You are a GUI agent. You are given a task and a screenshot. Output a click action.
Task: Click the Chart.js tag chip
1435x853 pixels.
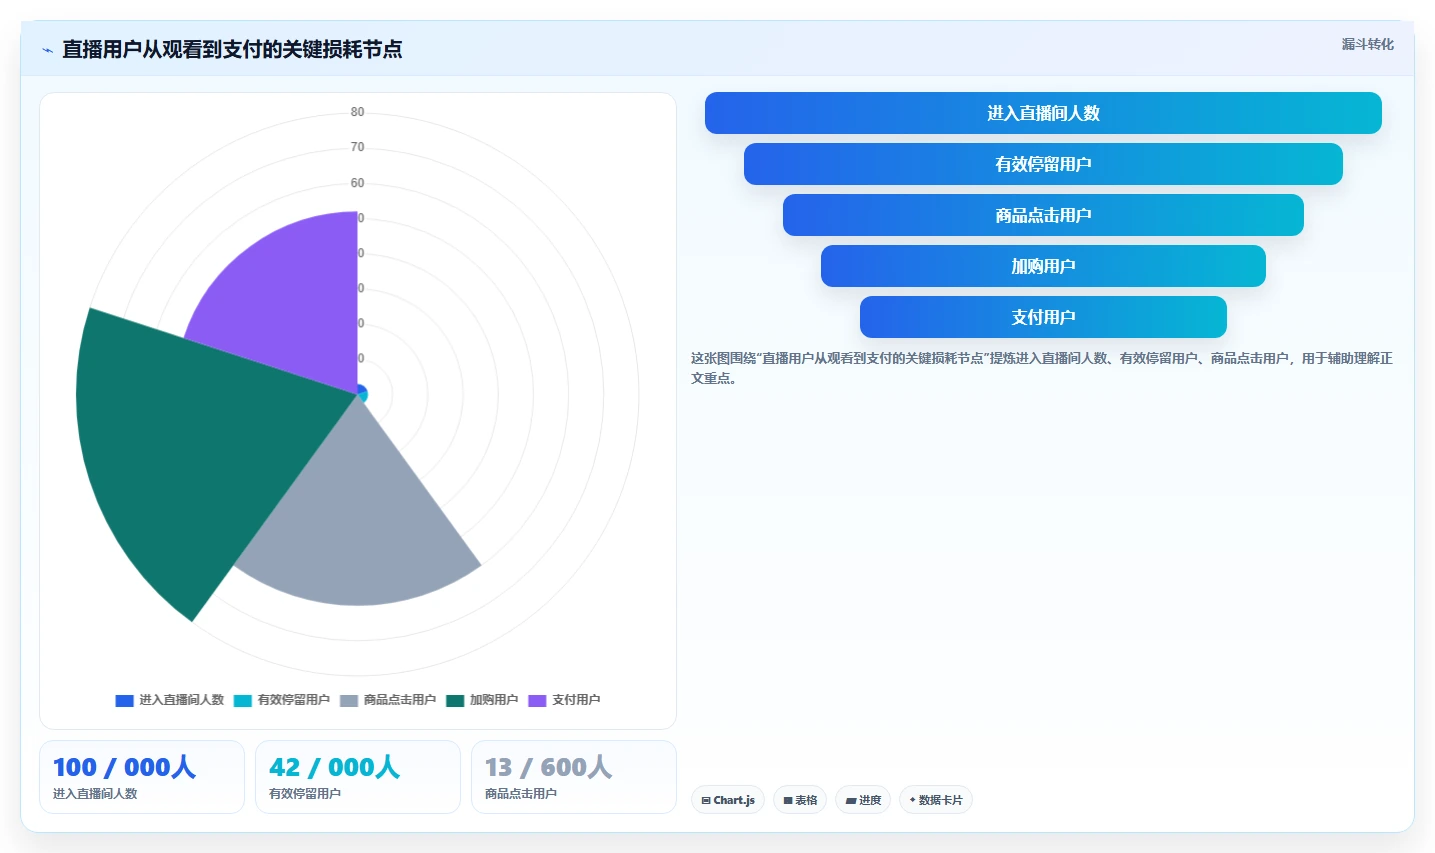728,800
